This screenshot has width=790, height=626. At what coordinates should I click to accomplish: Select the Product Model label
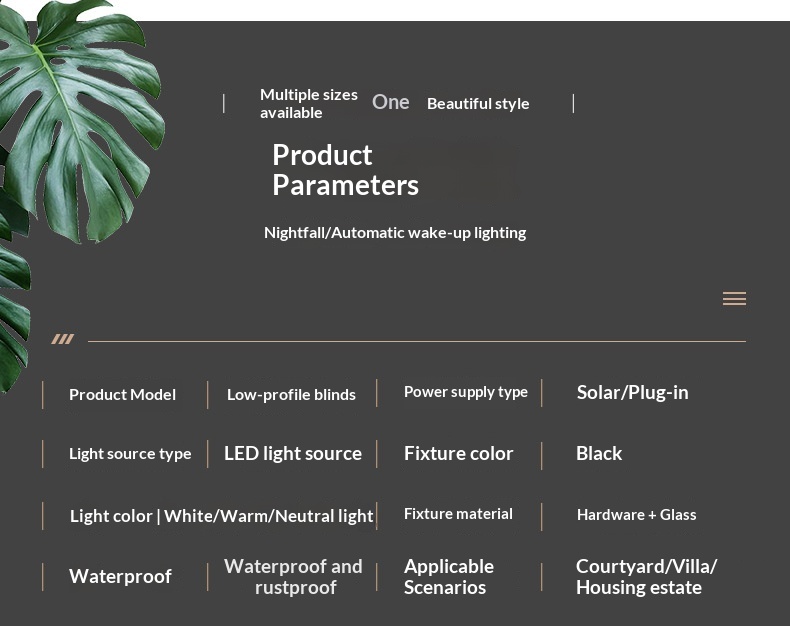point(122,394)
